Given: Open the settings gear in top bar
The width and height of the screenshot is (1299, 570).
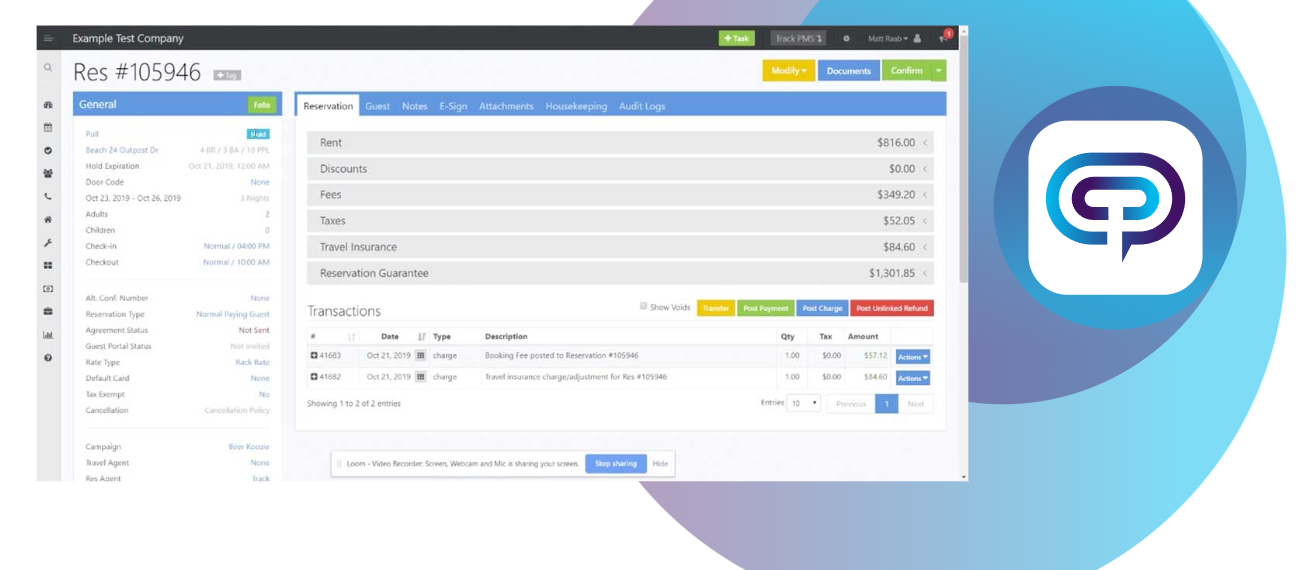Looking at the screenshot, I should [846, 39].
